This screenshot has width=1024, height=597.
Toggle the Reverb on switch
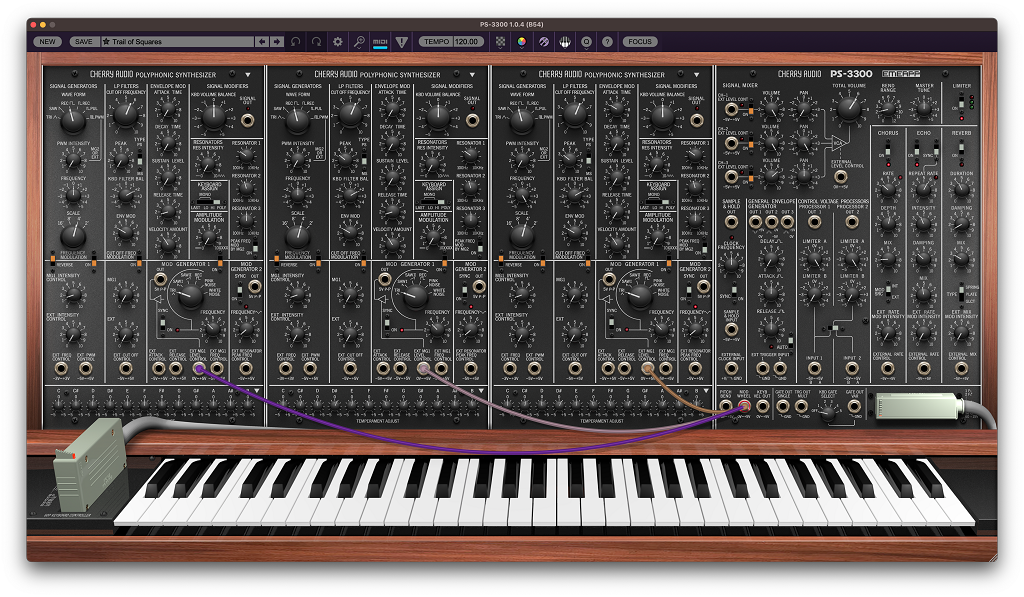961,151
